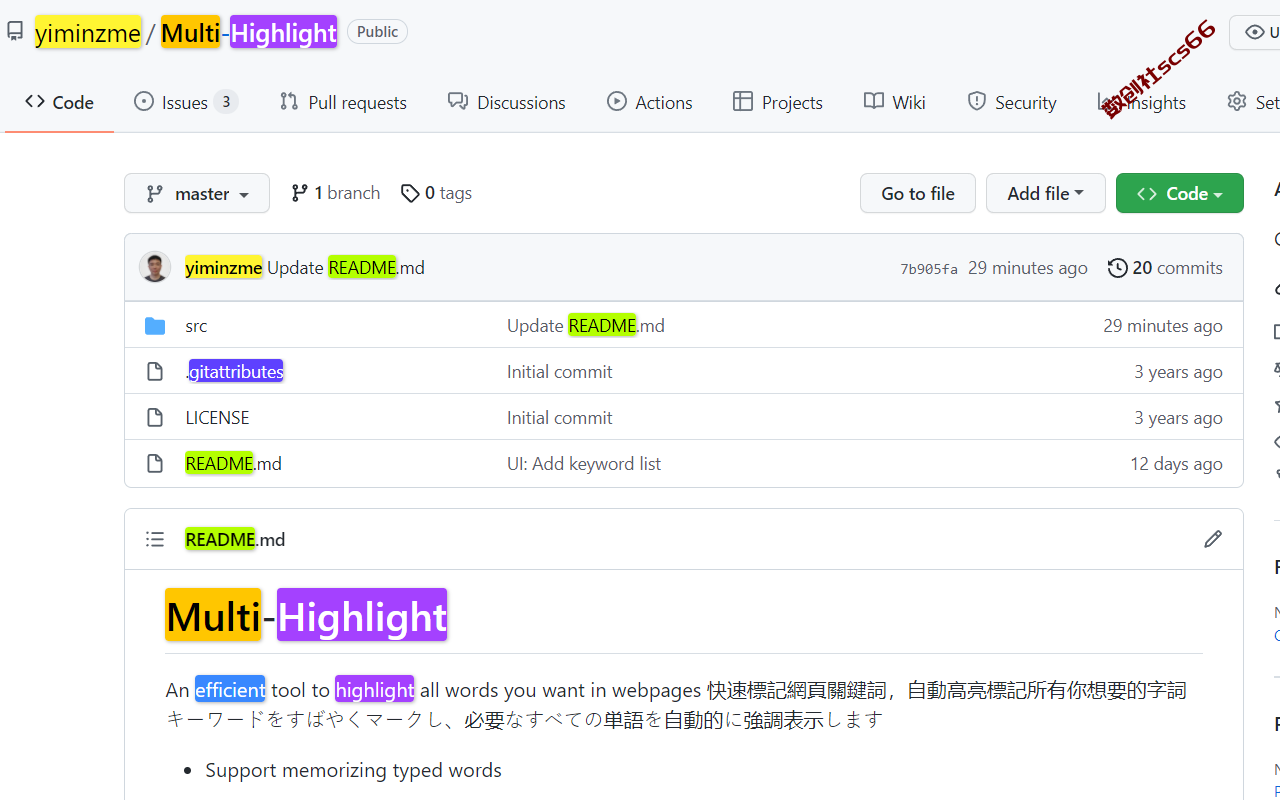Expand the green Code dropdown button
1280x800 pixels.
(1180, 193)
